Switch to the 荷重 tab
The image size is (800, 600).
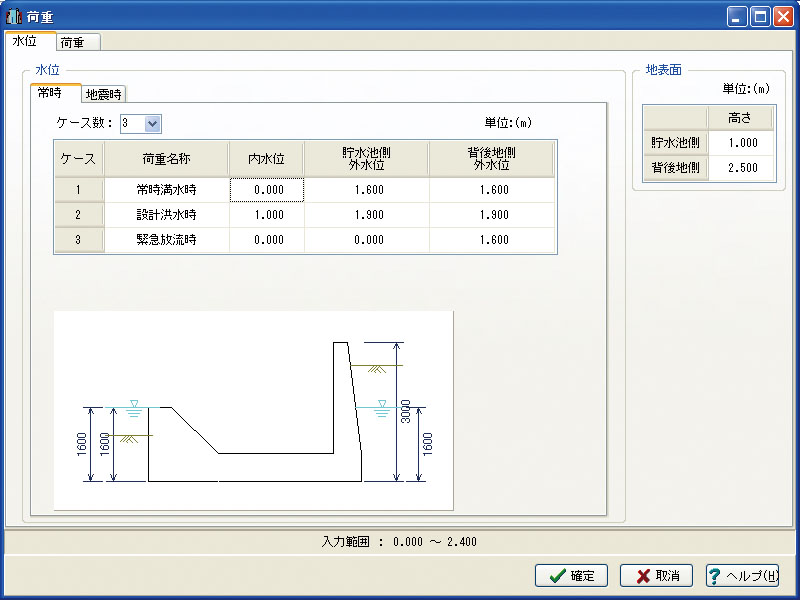point(78,42)
